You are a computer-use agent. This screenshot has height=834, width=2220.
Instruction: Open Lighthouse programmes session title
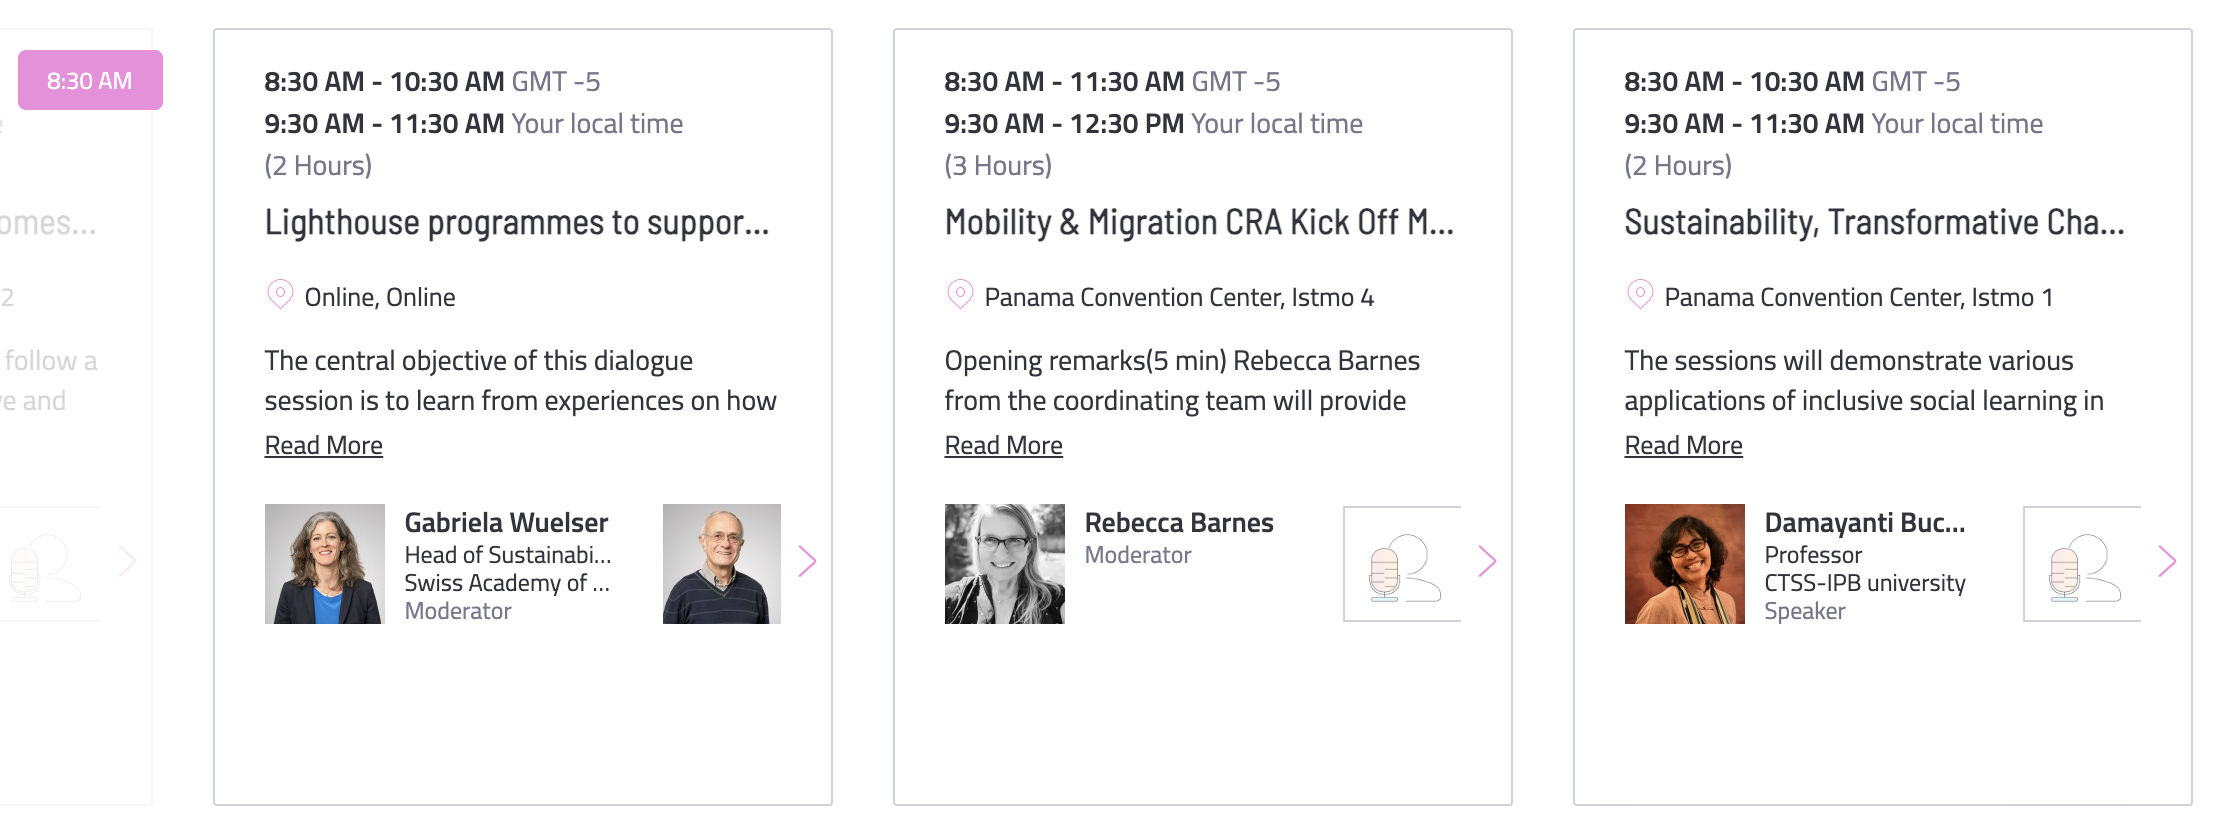pyautogui.click(x=517, y=222)
